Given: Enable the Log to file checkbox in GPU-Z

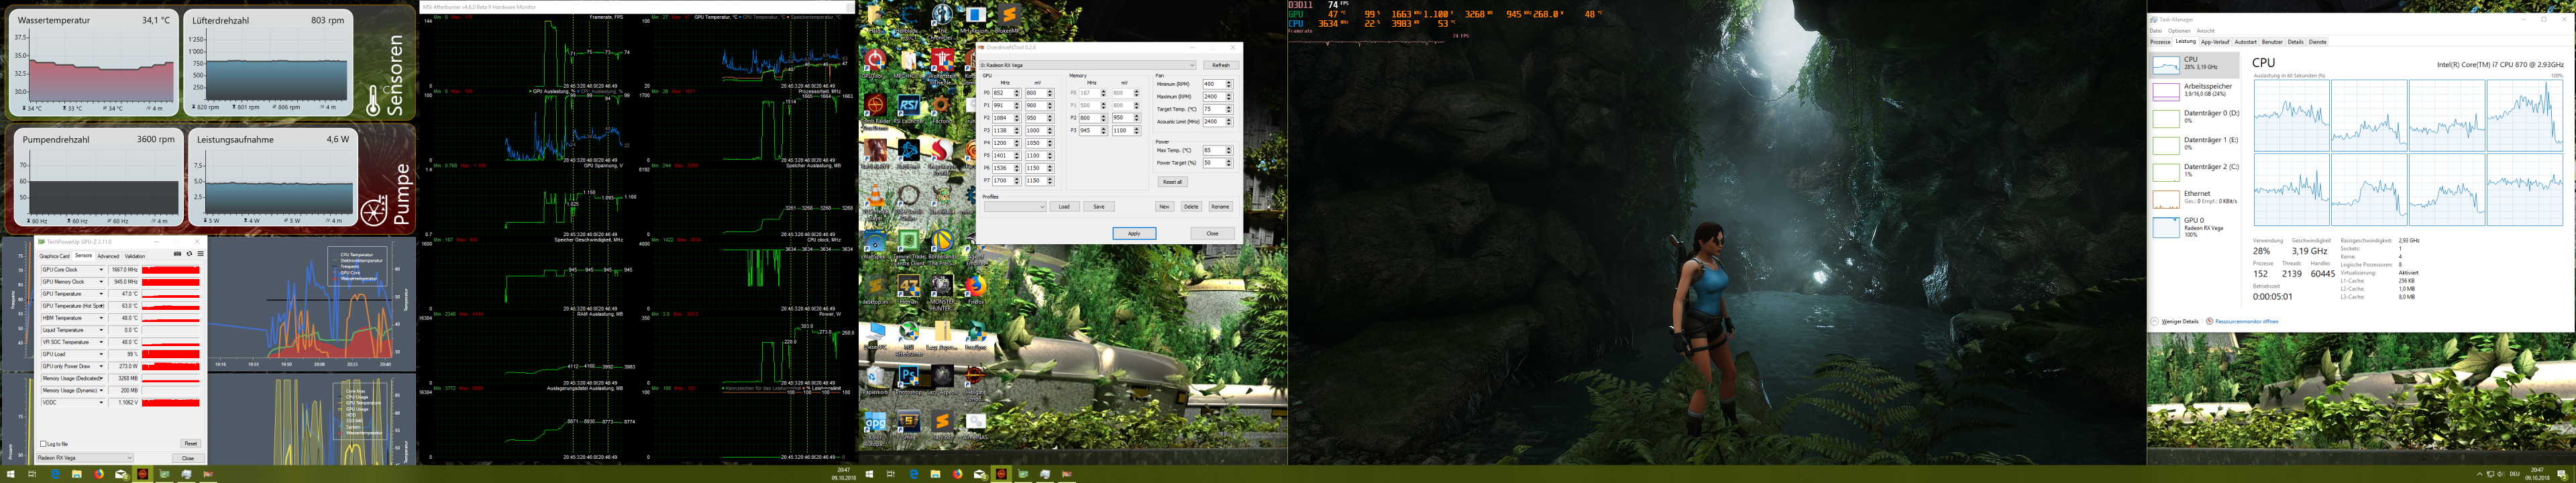Looking at the screenshot, I should pyautogui.click(x=42, y=443).
